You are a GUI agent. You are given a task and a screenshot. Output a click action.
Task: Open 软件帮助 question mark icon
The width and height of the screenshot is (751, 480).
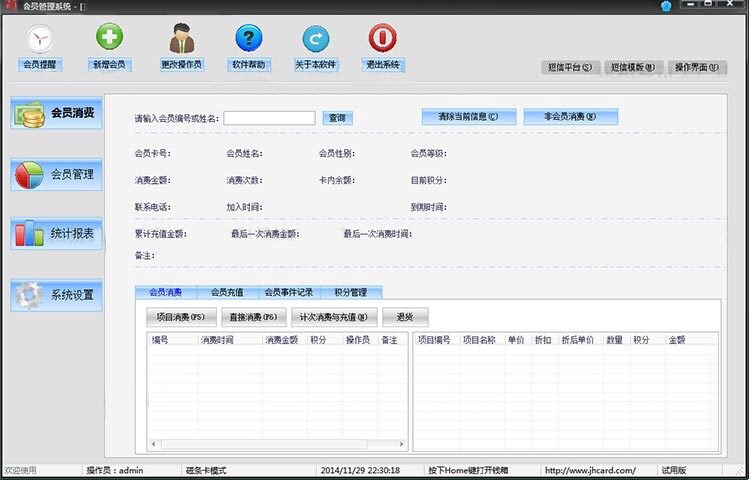point(249,38)
